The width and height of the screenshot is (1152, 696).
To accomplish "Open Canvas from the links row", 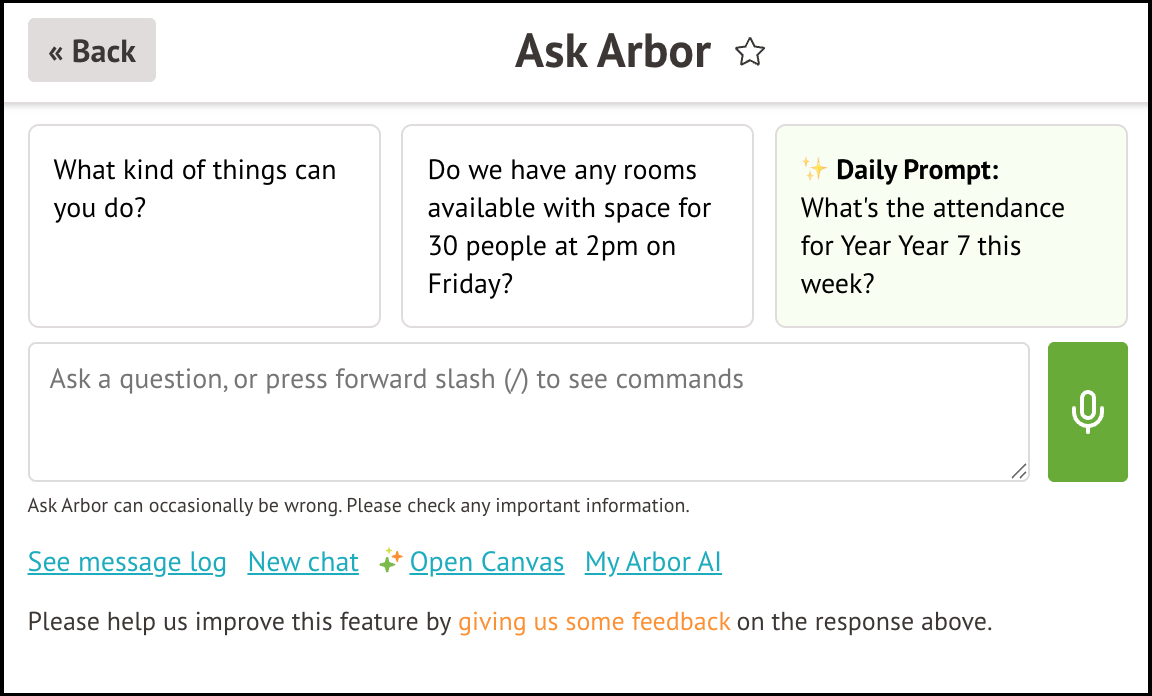I will coord(487,562).
